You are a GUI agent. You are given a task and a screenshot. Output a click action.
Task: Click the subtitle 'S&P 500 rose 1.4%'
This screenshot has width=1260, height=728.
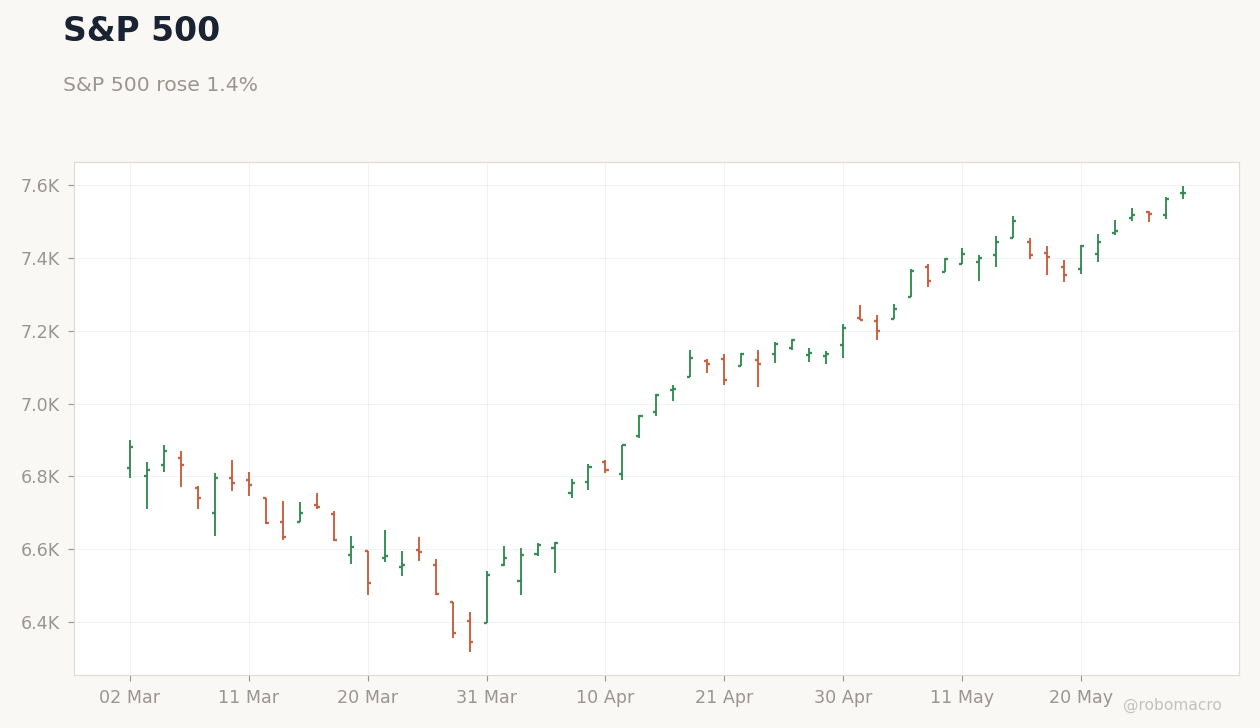point(160,85)
